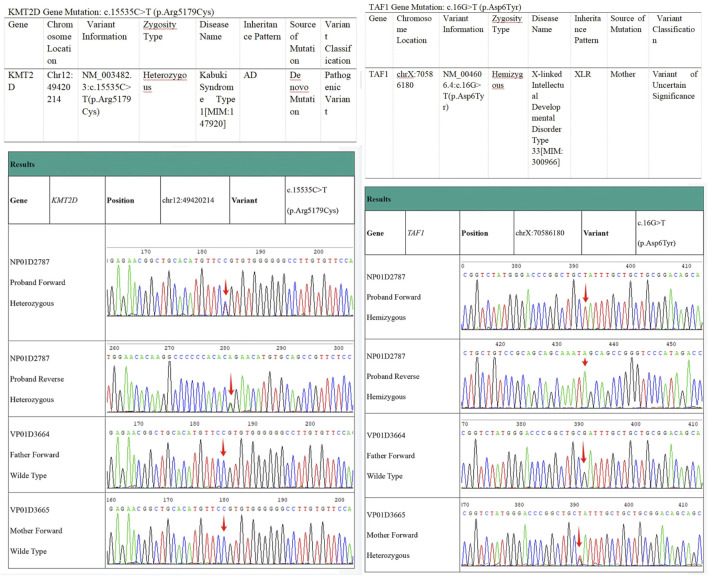The height and width of the screenshot is (576, 708).
Task: Click red arrow in KMT2D Proband Forward chromatogram
Action: tap(226, 288)
